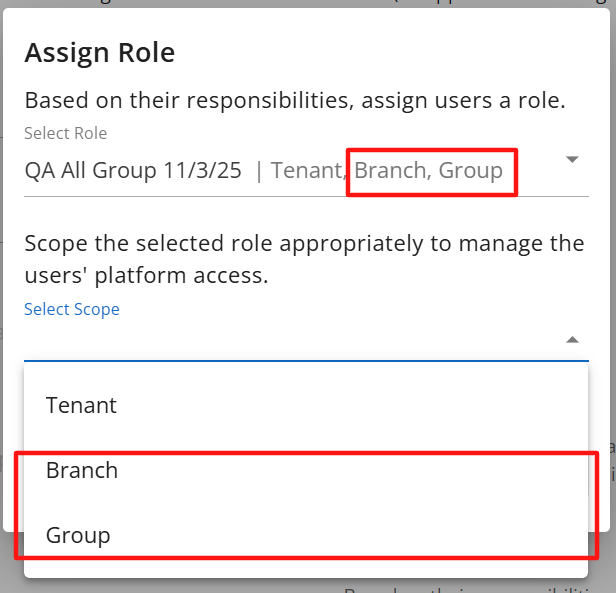
Task: Click the Assign Role dialog heading
Action: 99,52
